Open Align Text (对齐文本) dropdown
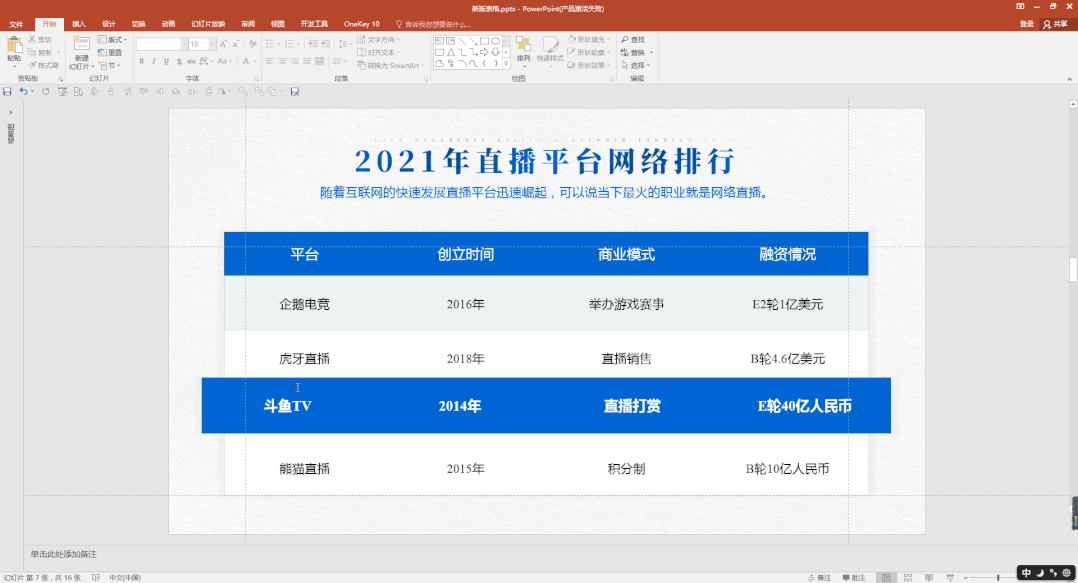 point(379,52)
